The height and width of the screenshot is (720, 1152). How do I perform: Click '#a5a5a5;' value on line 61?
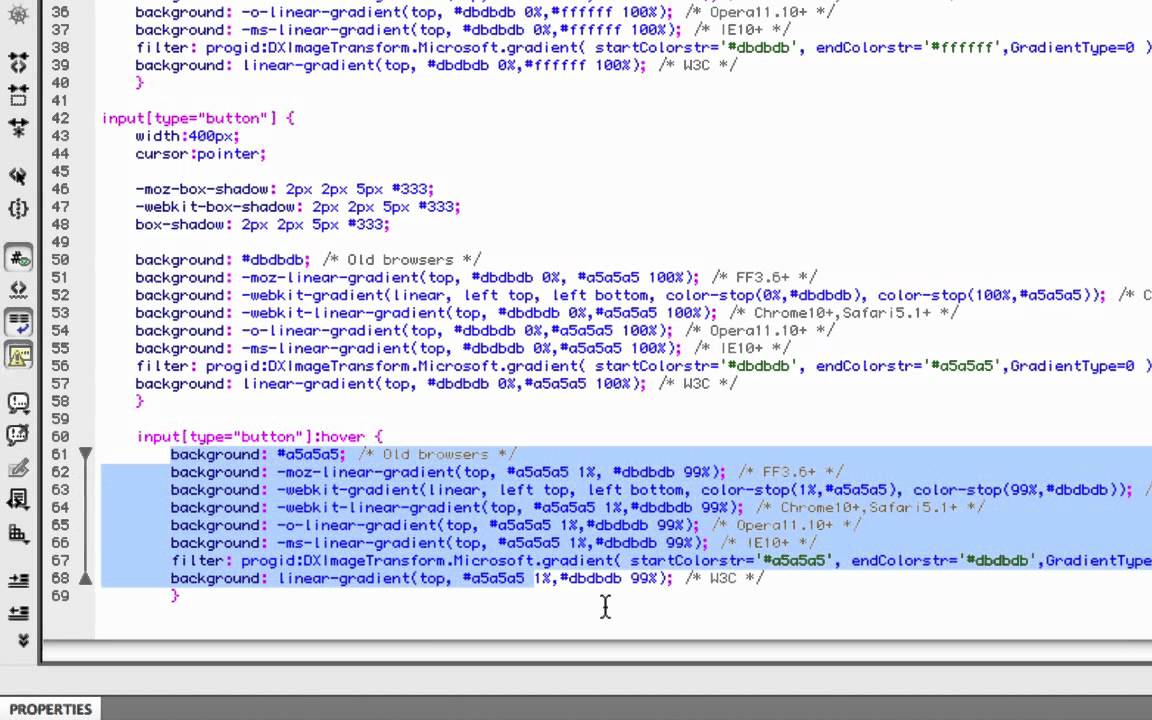tap(311, 454)
